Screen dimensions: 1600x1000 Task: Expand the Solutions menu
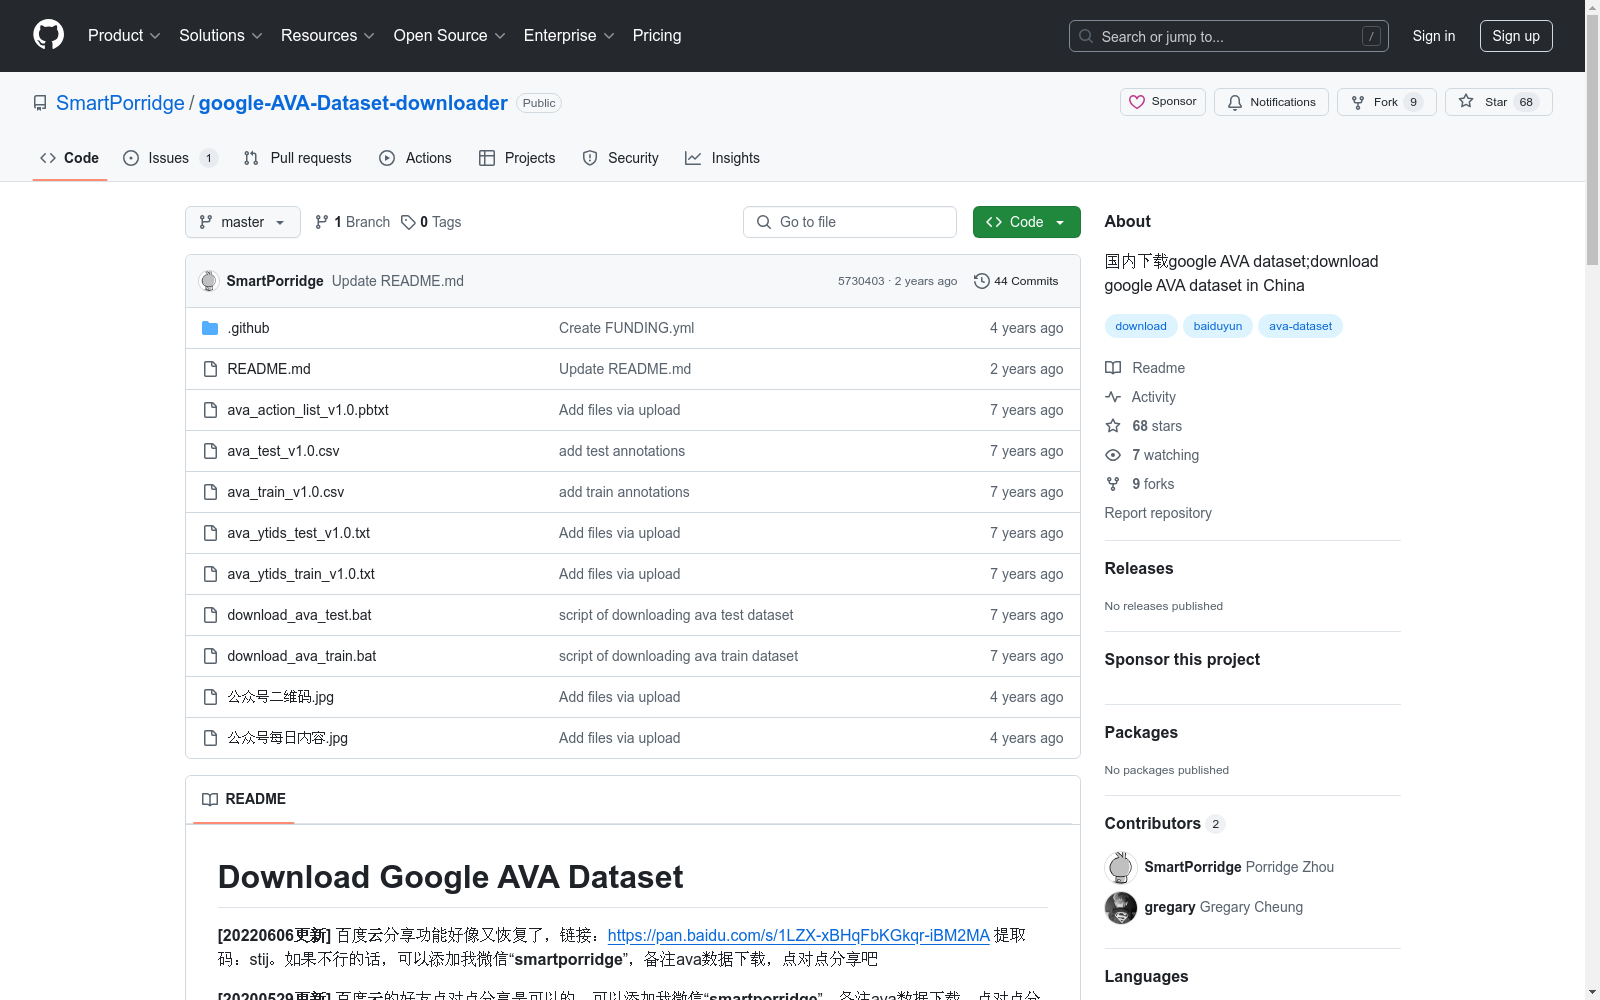[221, 35]
